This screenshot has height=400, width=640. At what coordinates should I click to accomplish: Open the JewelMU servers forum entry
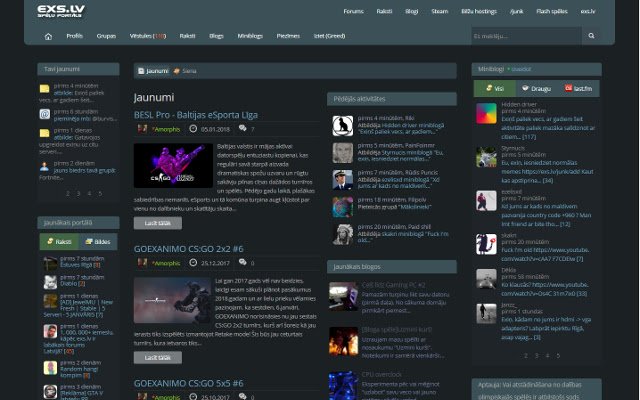click(x=78, y=309)
